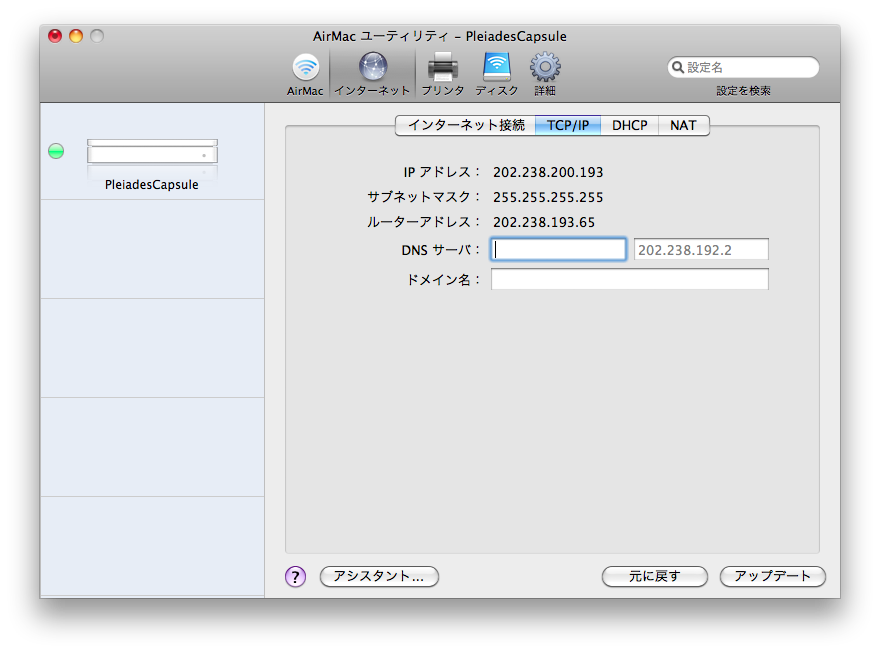This screenshot has width=880, height=653.
Task: Click the 元に戻す revert button
Action: 654,576
